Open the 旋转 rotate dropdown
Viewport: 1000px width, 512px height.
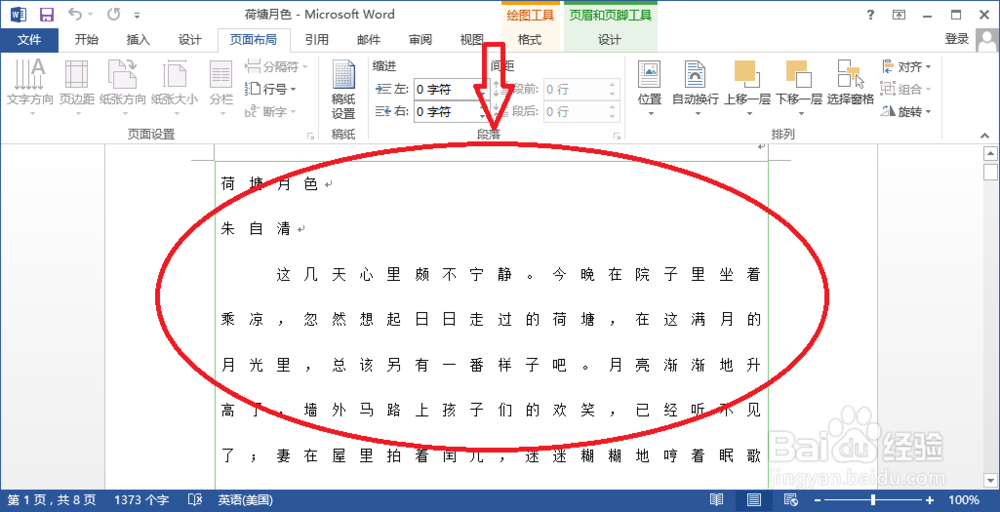[x=906, y=112]
